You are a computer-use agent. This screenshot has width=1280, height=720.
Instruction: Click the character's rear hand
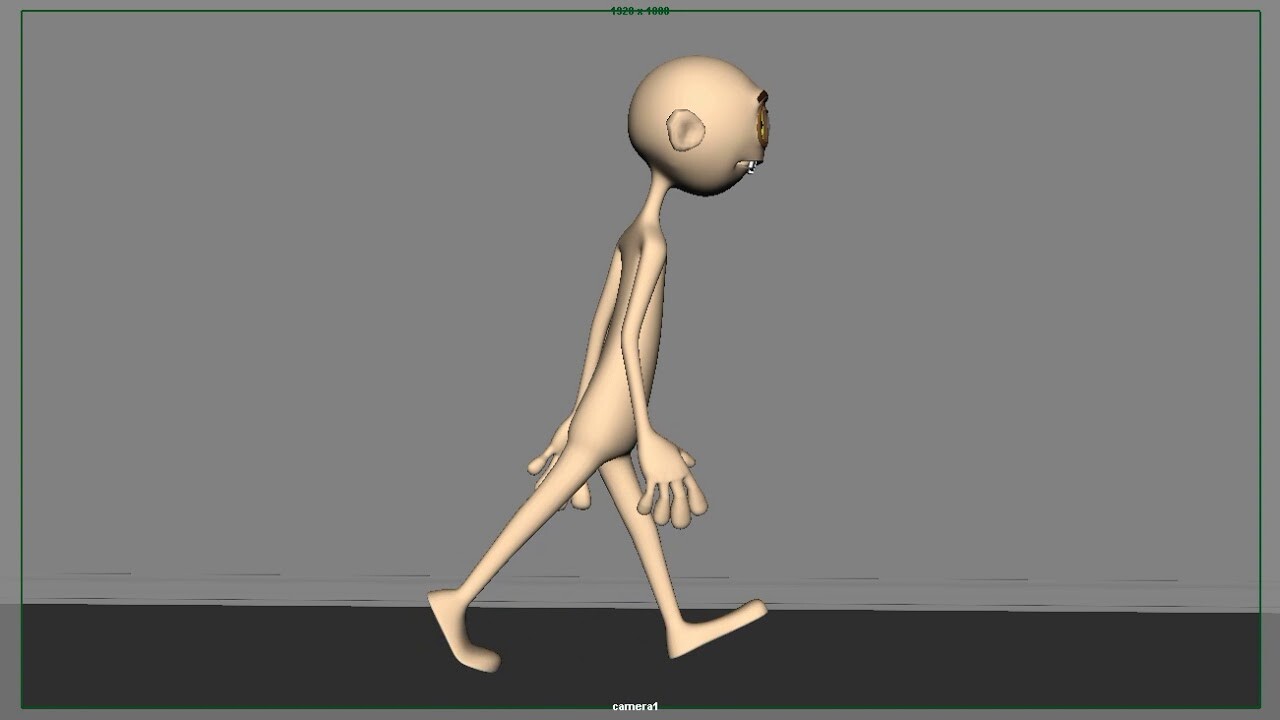coord(550,465)
